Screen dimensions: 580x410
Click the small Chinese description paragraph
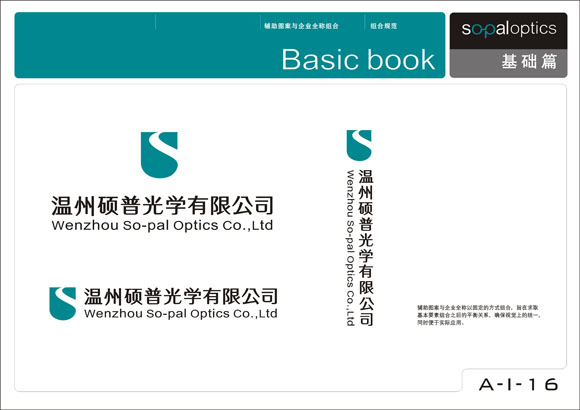pyautogui.click(x=480, y=315)
